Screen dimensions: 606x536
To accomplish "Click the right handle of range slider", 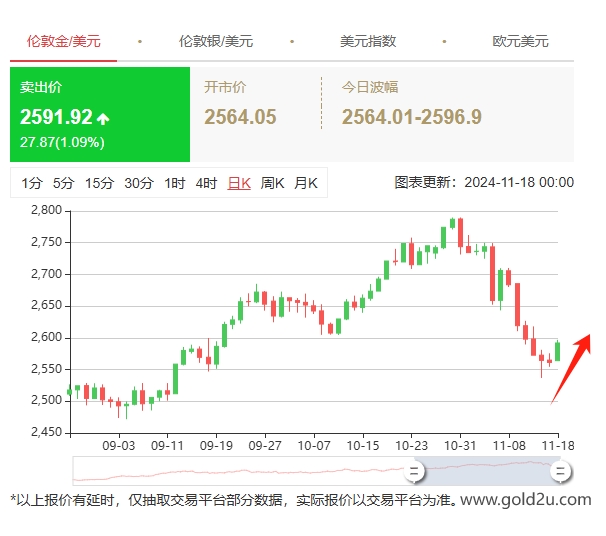I will tap(561, 471).
